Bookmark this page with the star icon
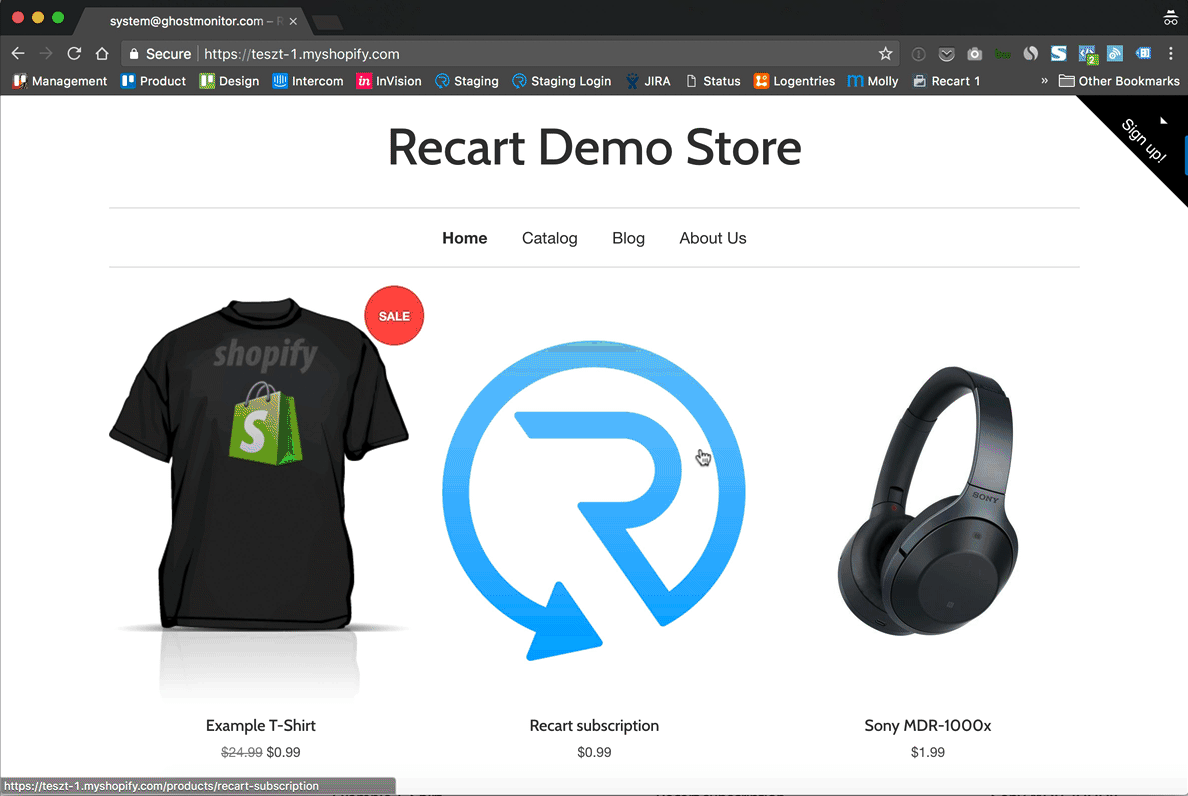Screen dimensions: 1188x796 pyautogui.click(x=885, y=54)
